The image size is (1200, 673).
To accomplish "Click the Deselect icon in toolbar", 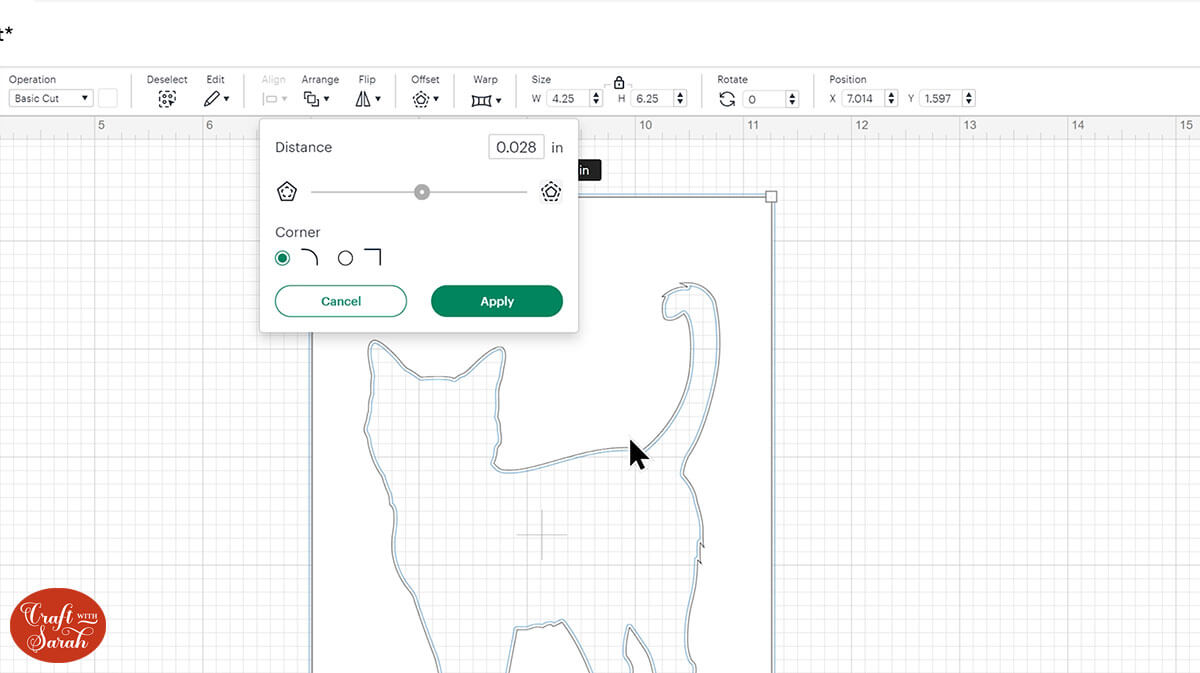I will 167,99.
